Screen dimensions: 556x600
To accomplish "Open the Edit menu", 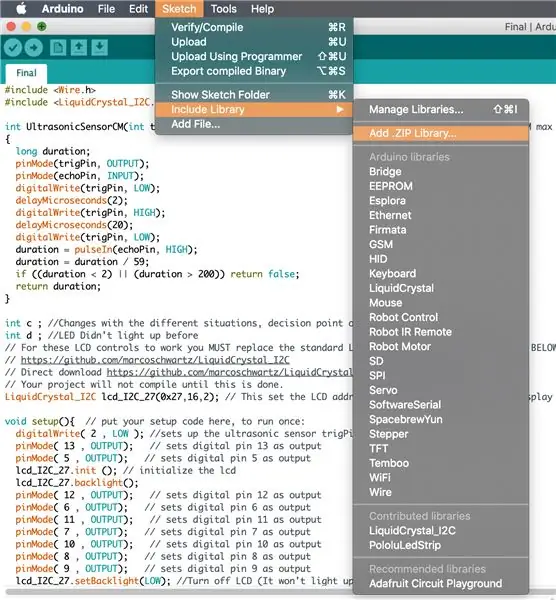I will pos(138,8).
